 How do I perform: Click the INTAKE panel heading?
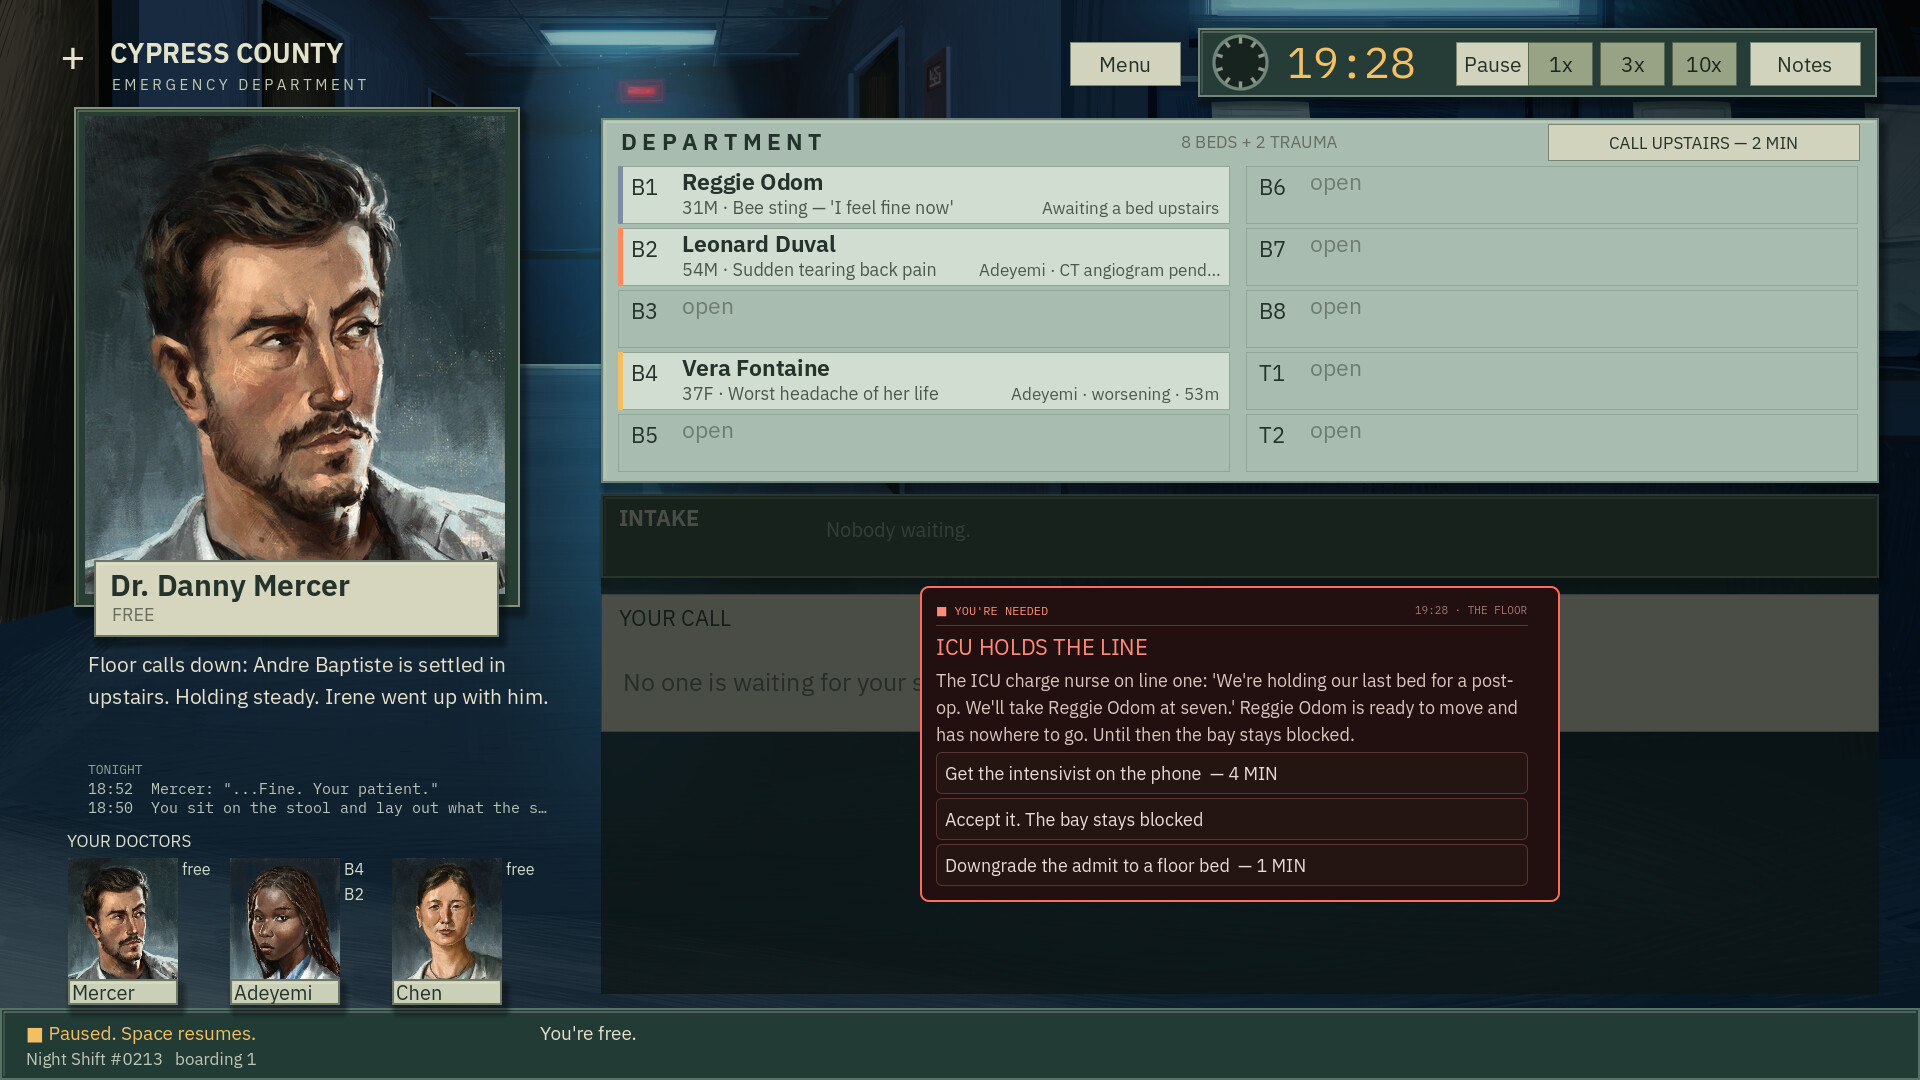[659, 518]
